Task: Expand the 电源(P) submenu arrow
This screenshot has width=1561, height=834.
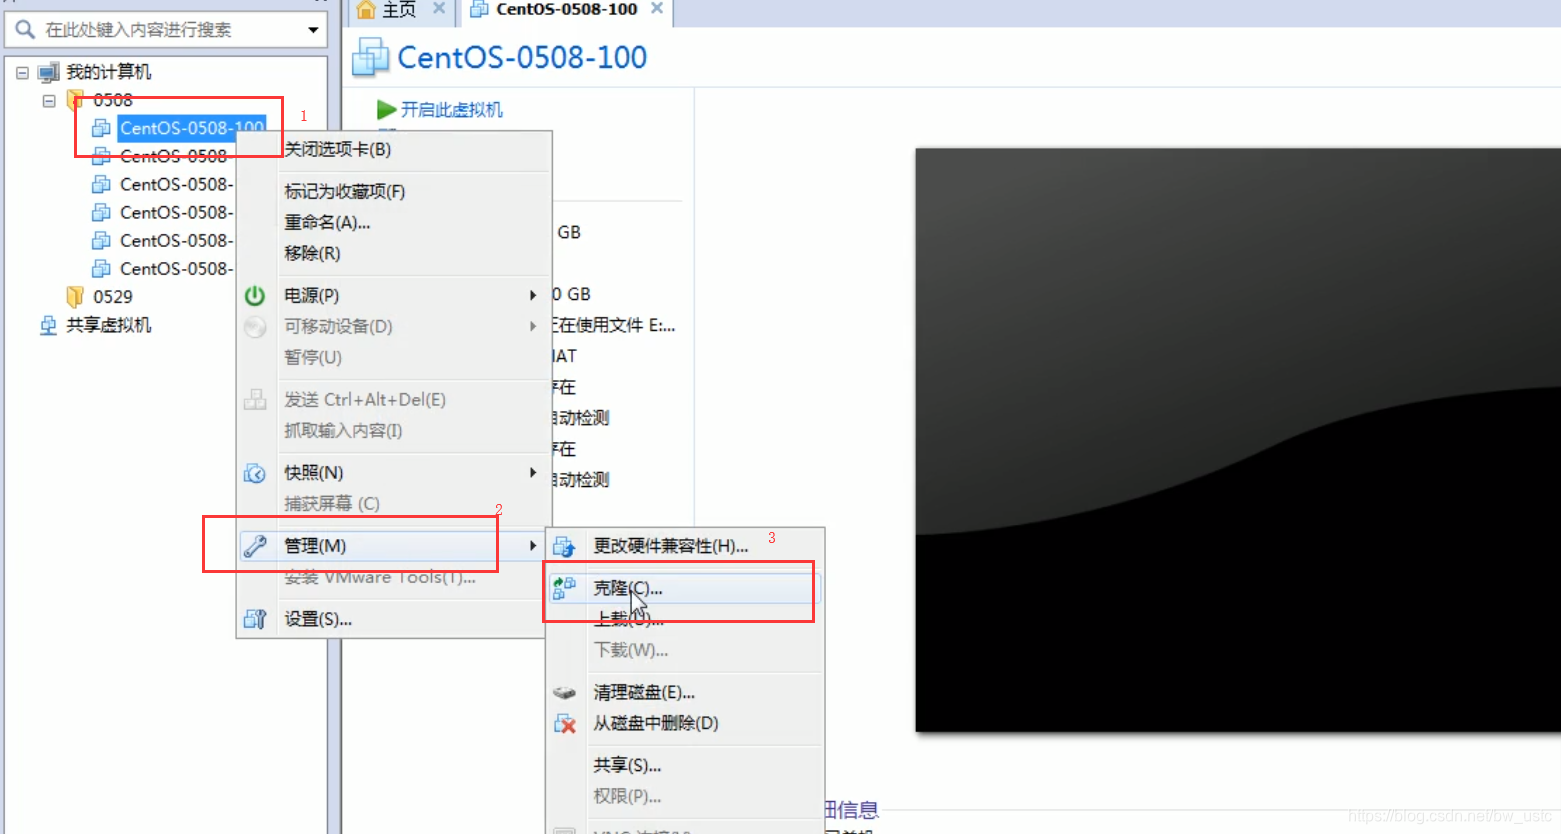Action: 533,295
